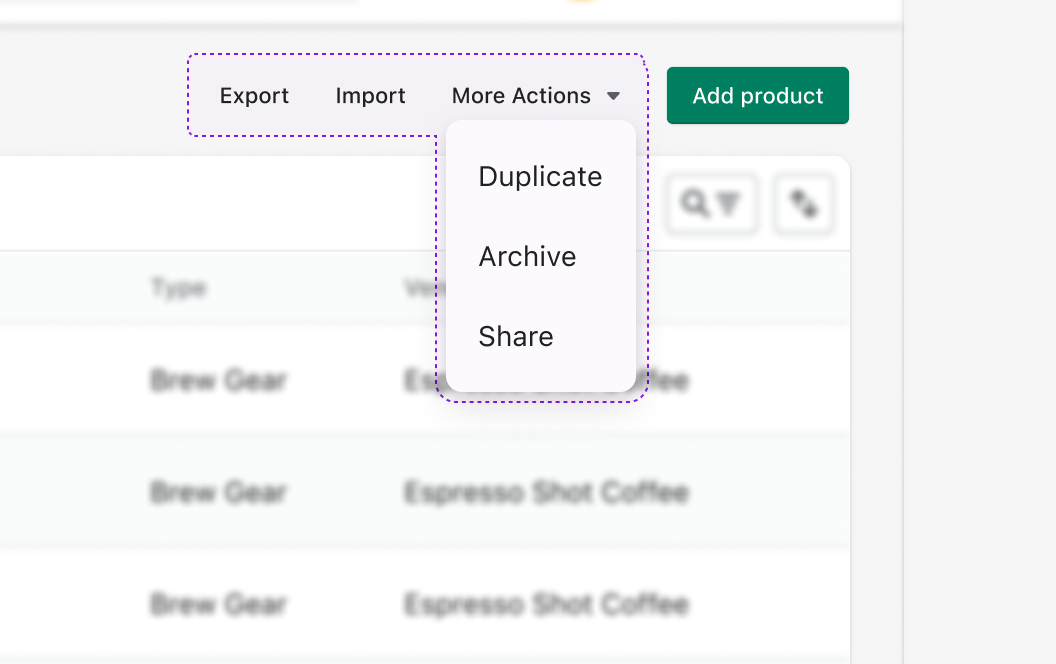Open the first Brew Gear product row

point(218,381)
